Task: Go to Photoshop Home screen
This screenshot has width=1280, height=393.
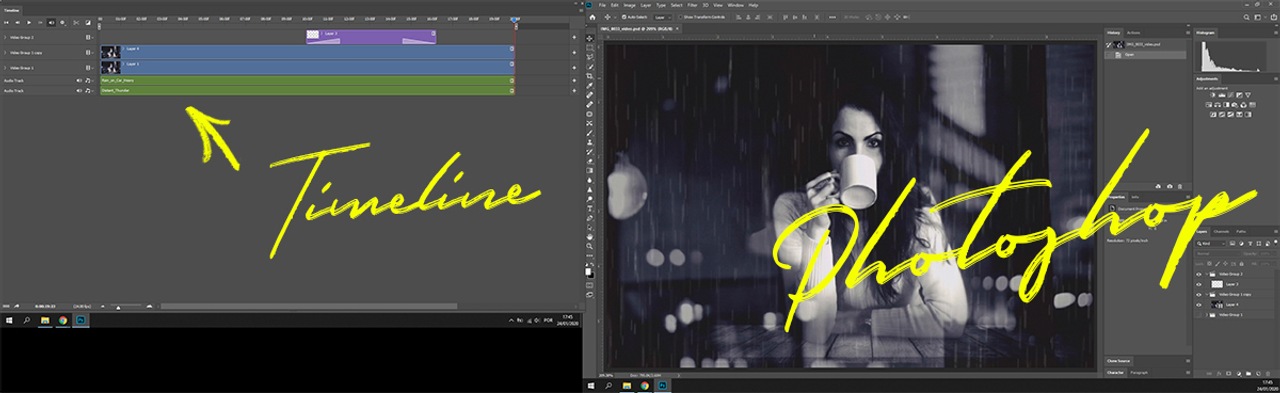Action: (x=592, y=17)
